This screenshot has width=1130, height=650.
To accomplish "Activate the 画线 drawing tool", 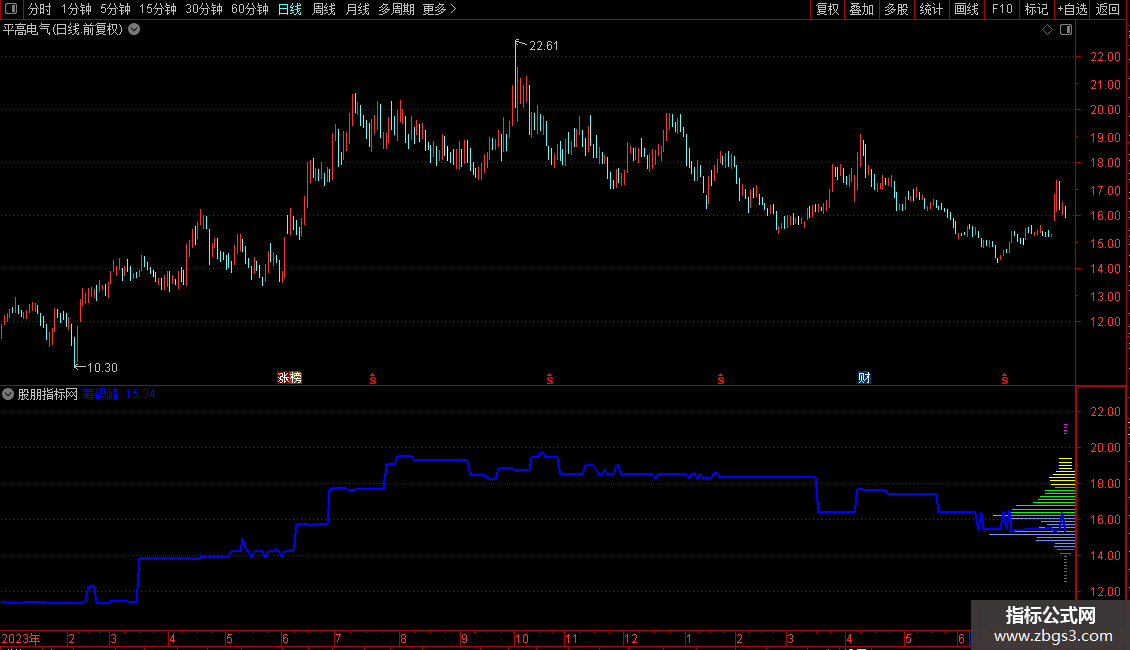I will (966, 9).
